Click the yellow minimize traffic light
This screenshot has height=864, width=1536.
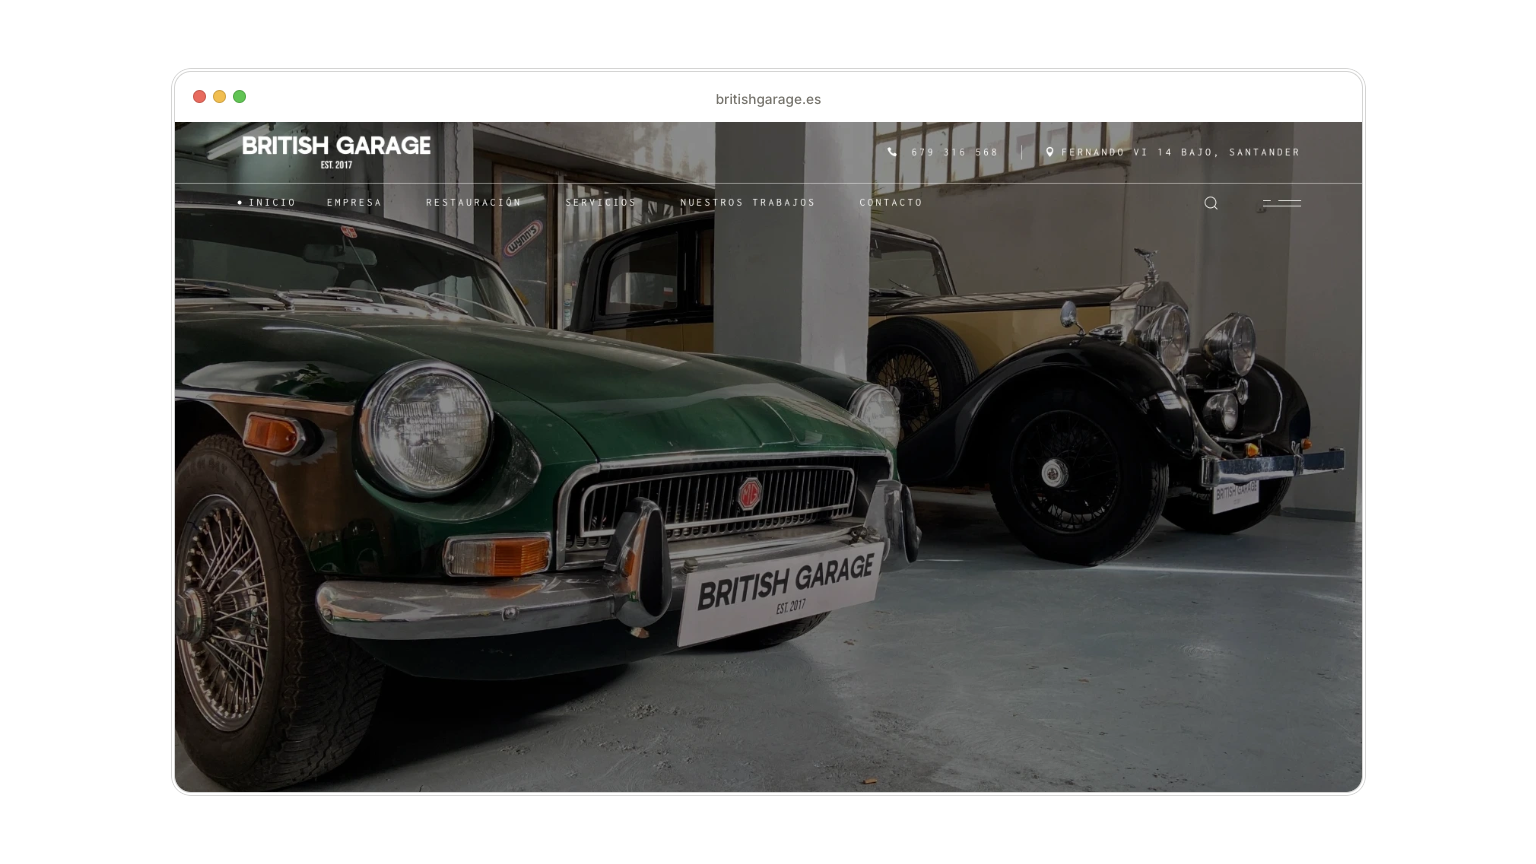click(x=218, y=97)
